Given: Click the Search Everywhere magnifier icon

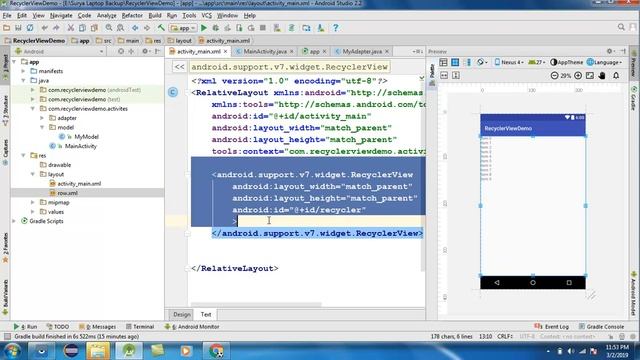Looking at the screenshot, I should (x=621, y=27).
